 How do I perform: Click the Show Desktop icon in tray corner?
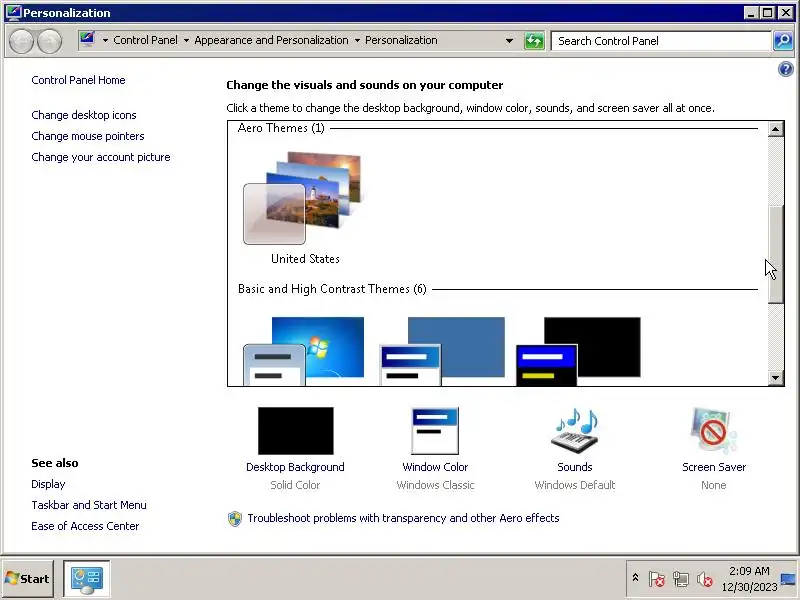point(789,579)
